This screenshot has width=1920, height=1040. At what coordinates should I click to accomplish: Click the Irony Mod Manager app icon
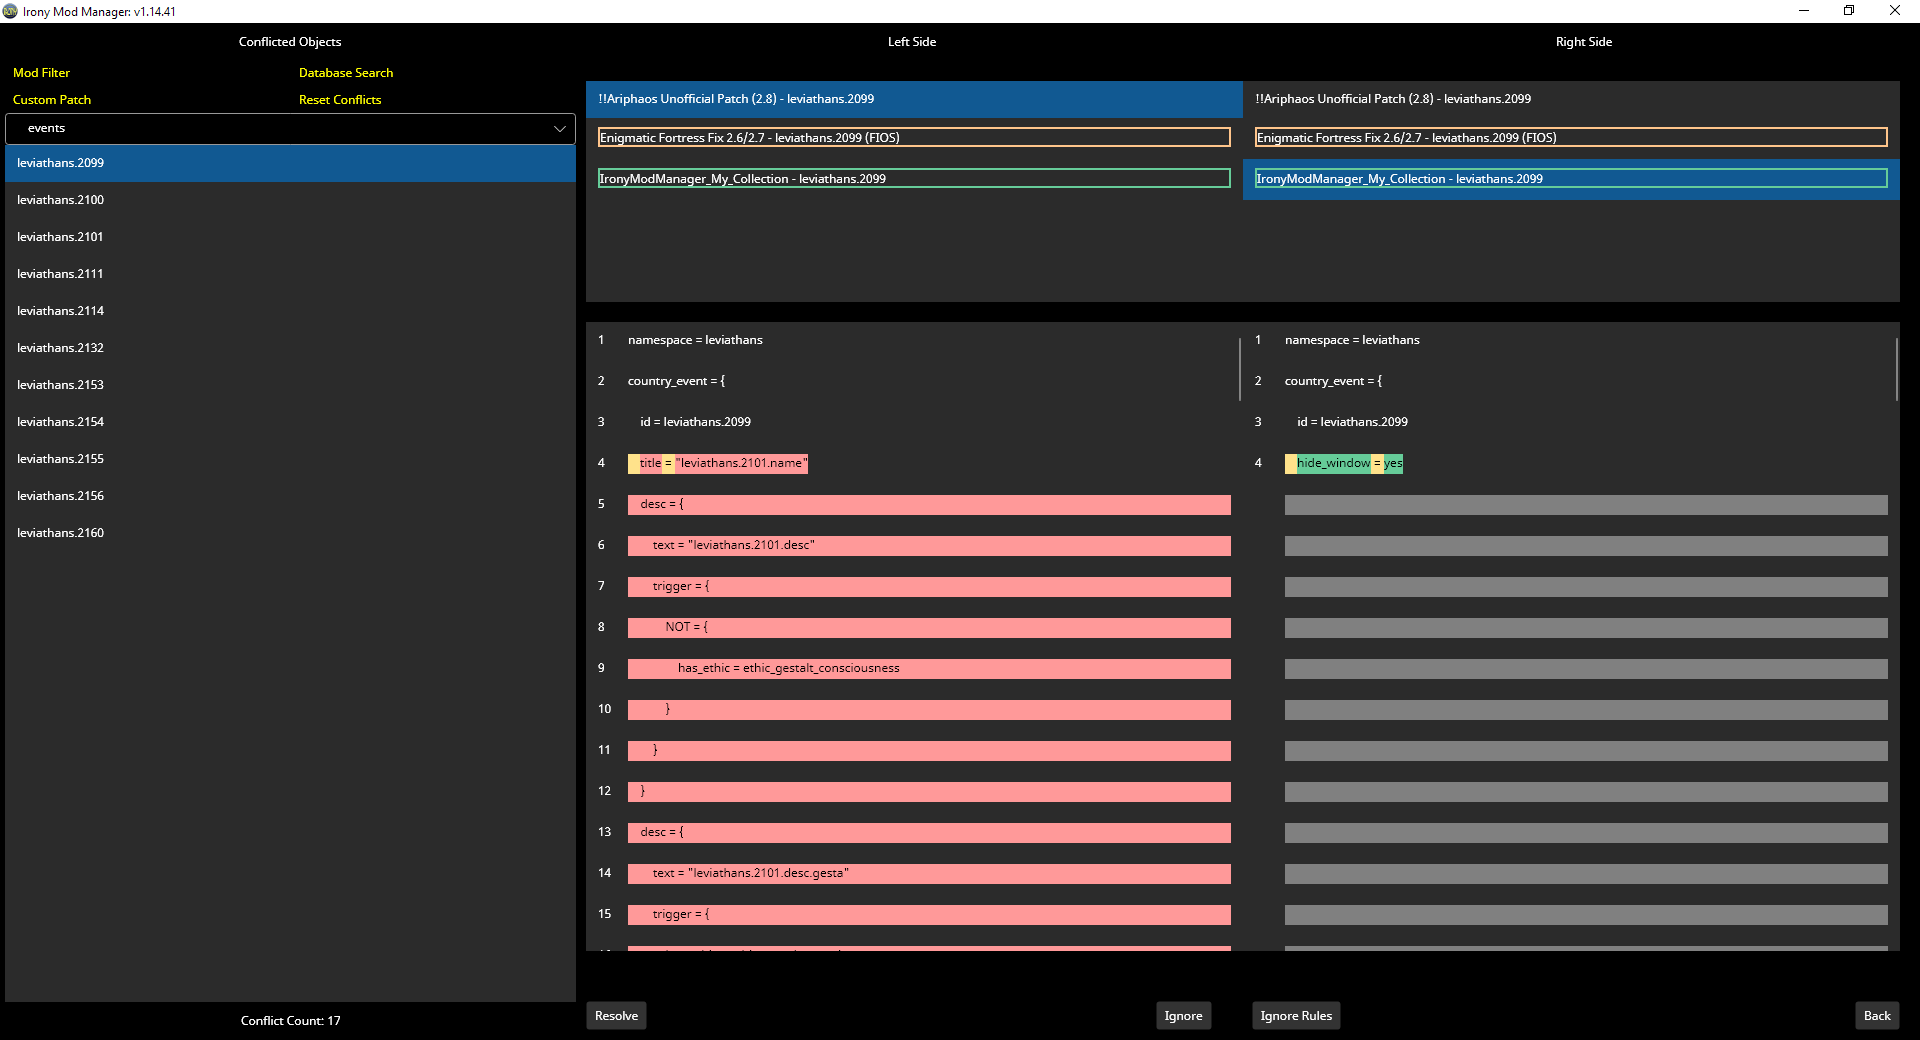tap(10, 11)
